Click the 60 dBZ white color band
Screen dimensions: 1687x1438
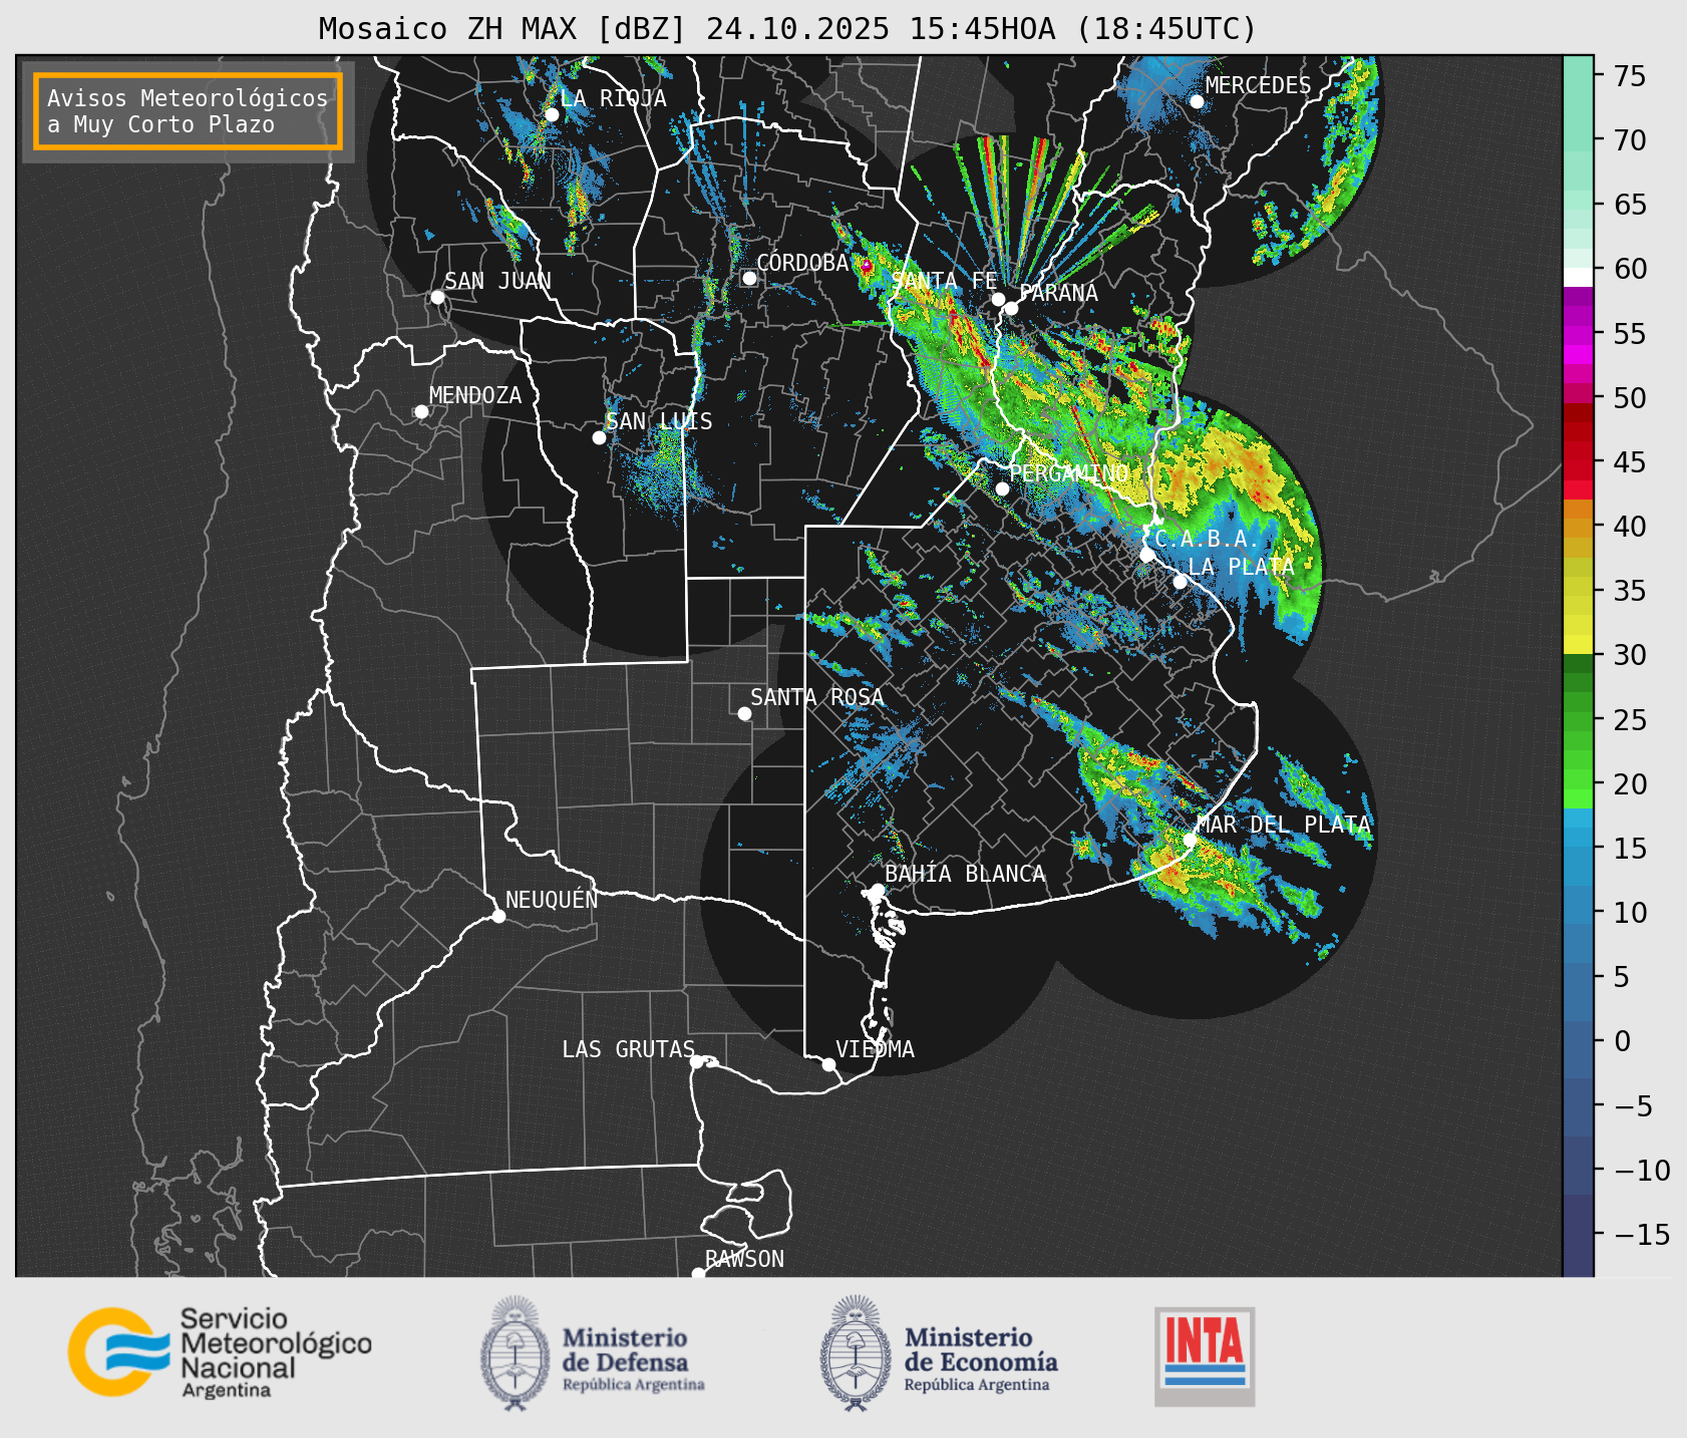1578,277
